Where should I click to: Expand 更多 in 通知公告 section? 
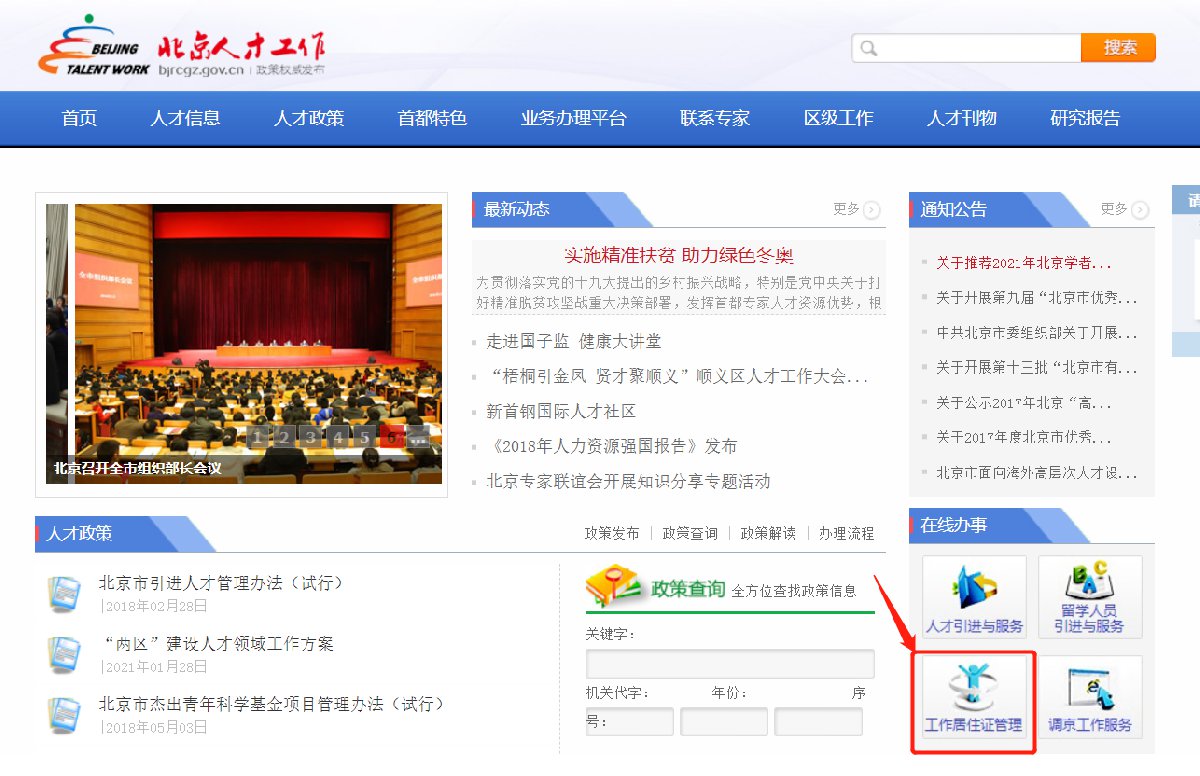pyautogui.click(x=1123, y=209)
